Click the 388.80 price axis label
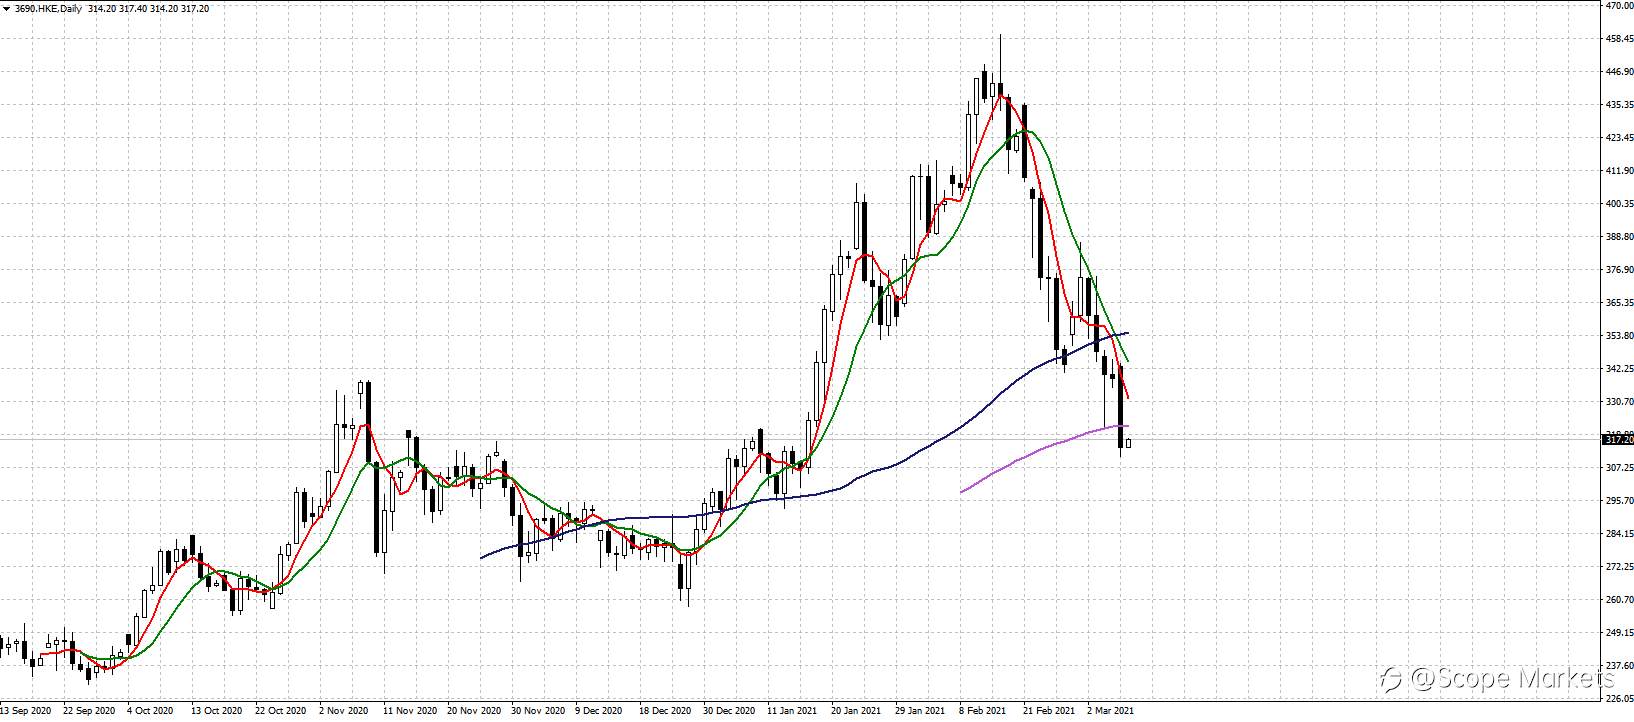The width and height of the screenshot is (1634, 722). [1618, 237]
